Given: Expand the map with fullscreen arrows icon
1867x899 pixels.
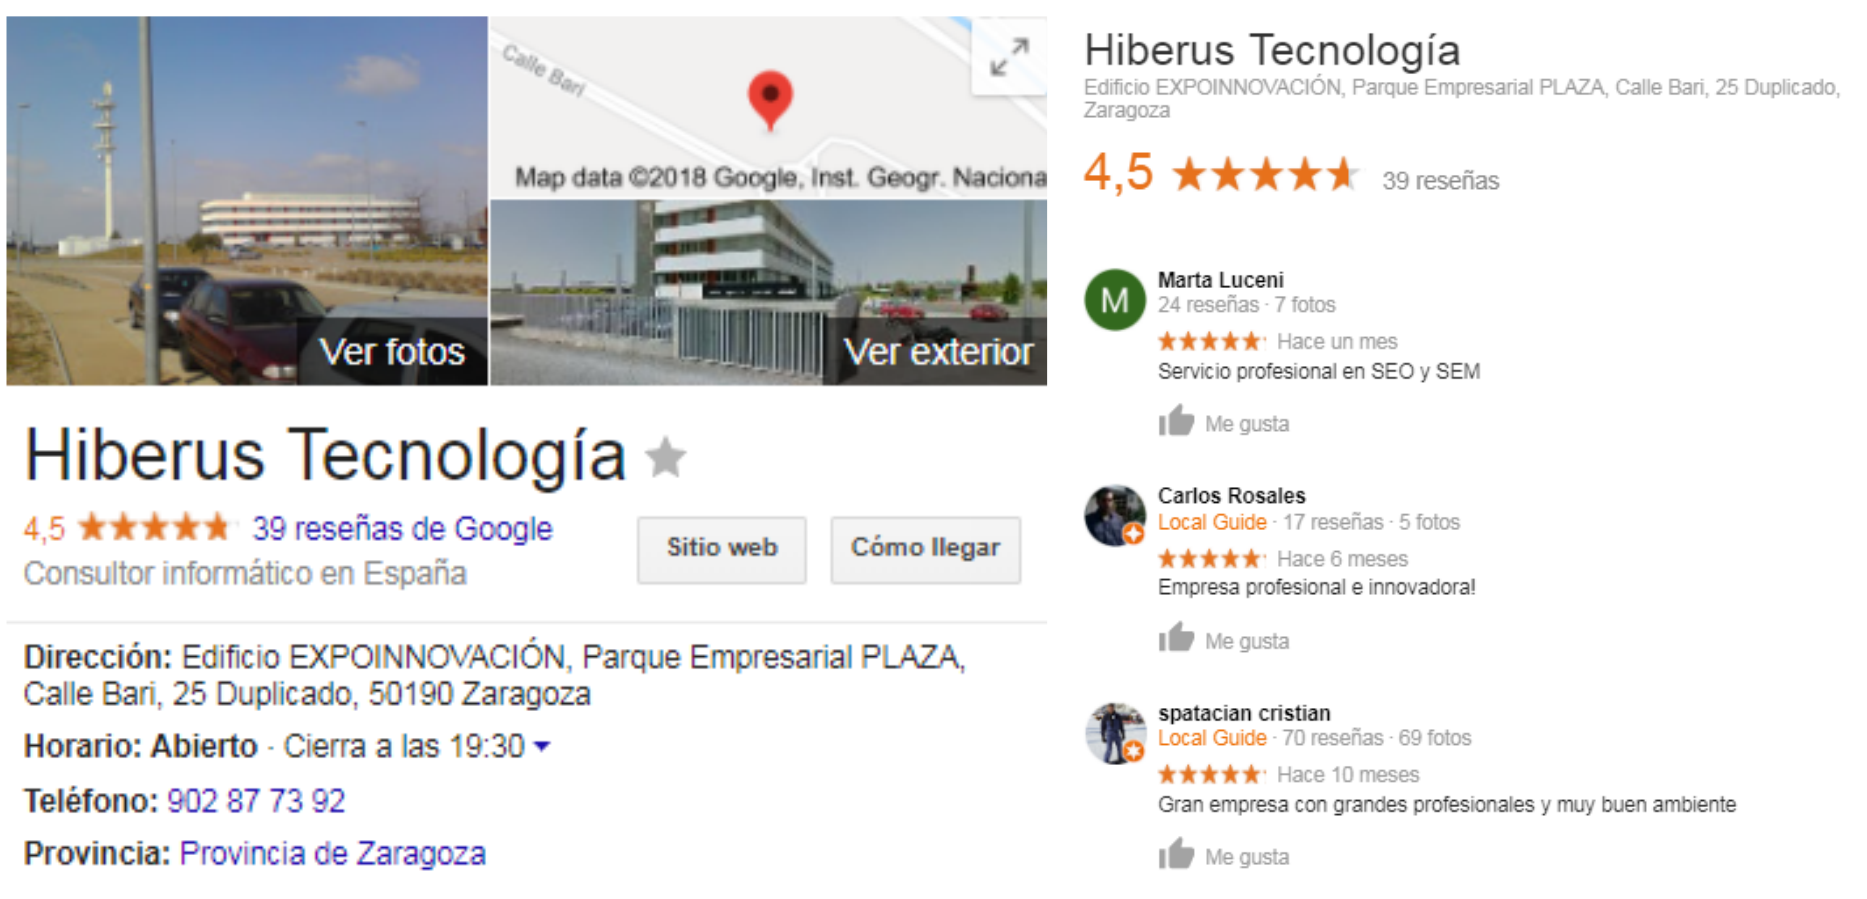Looking at the screenshot, I should coord(1009,57).
